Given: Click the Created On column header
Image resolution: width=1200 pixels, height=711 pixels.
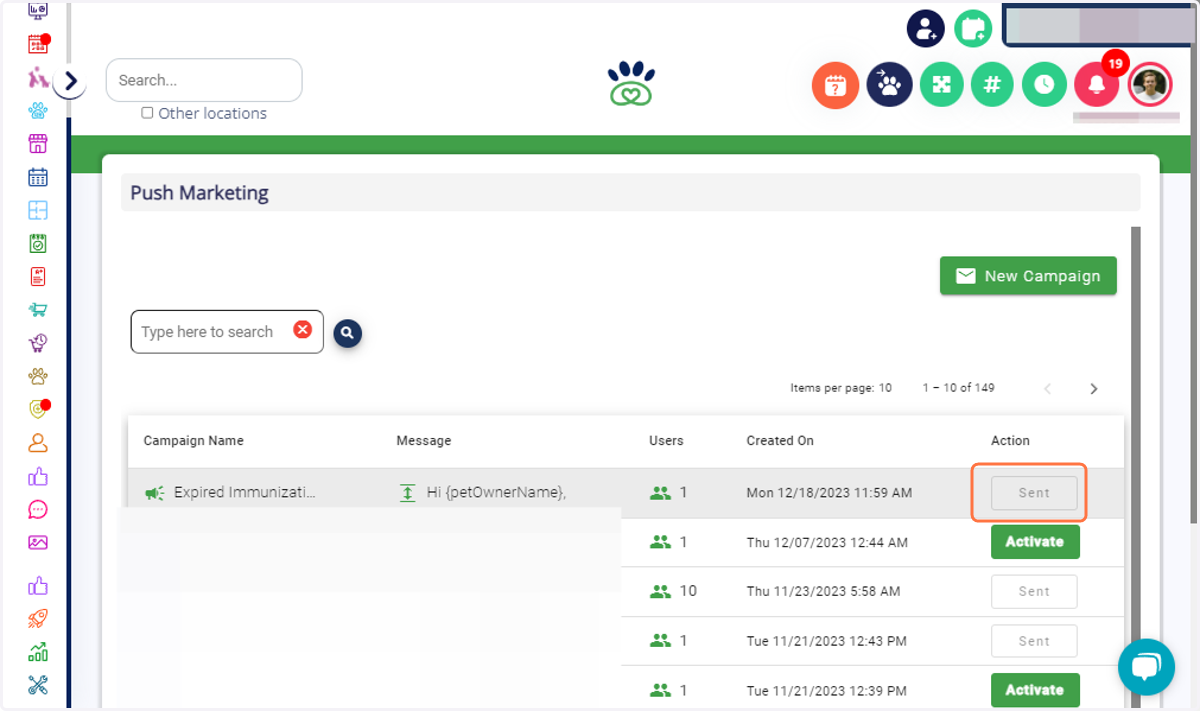Looking at the screenshot, I should click(x=780, y=440).
